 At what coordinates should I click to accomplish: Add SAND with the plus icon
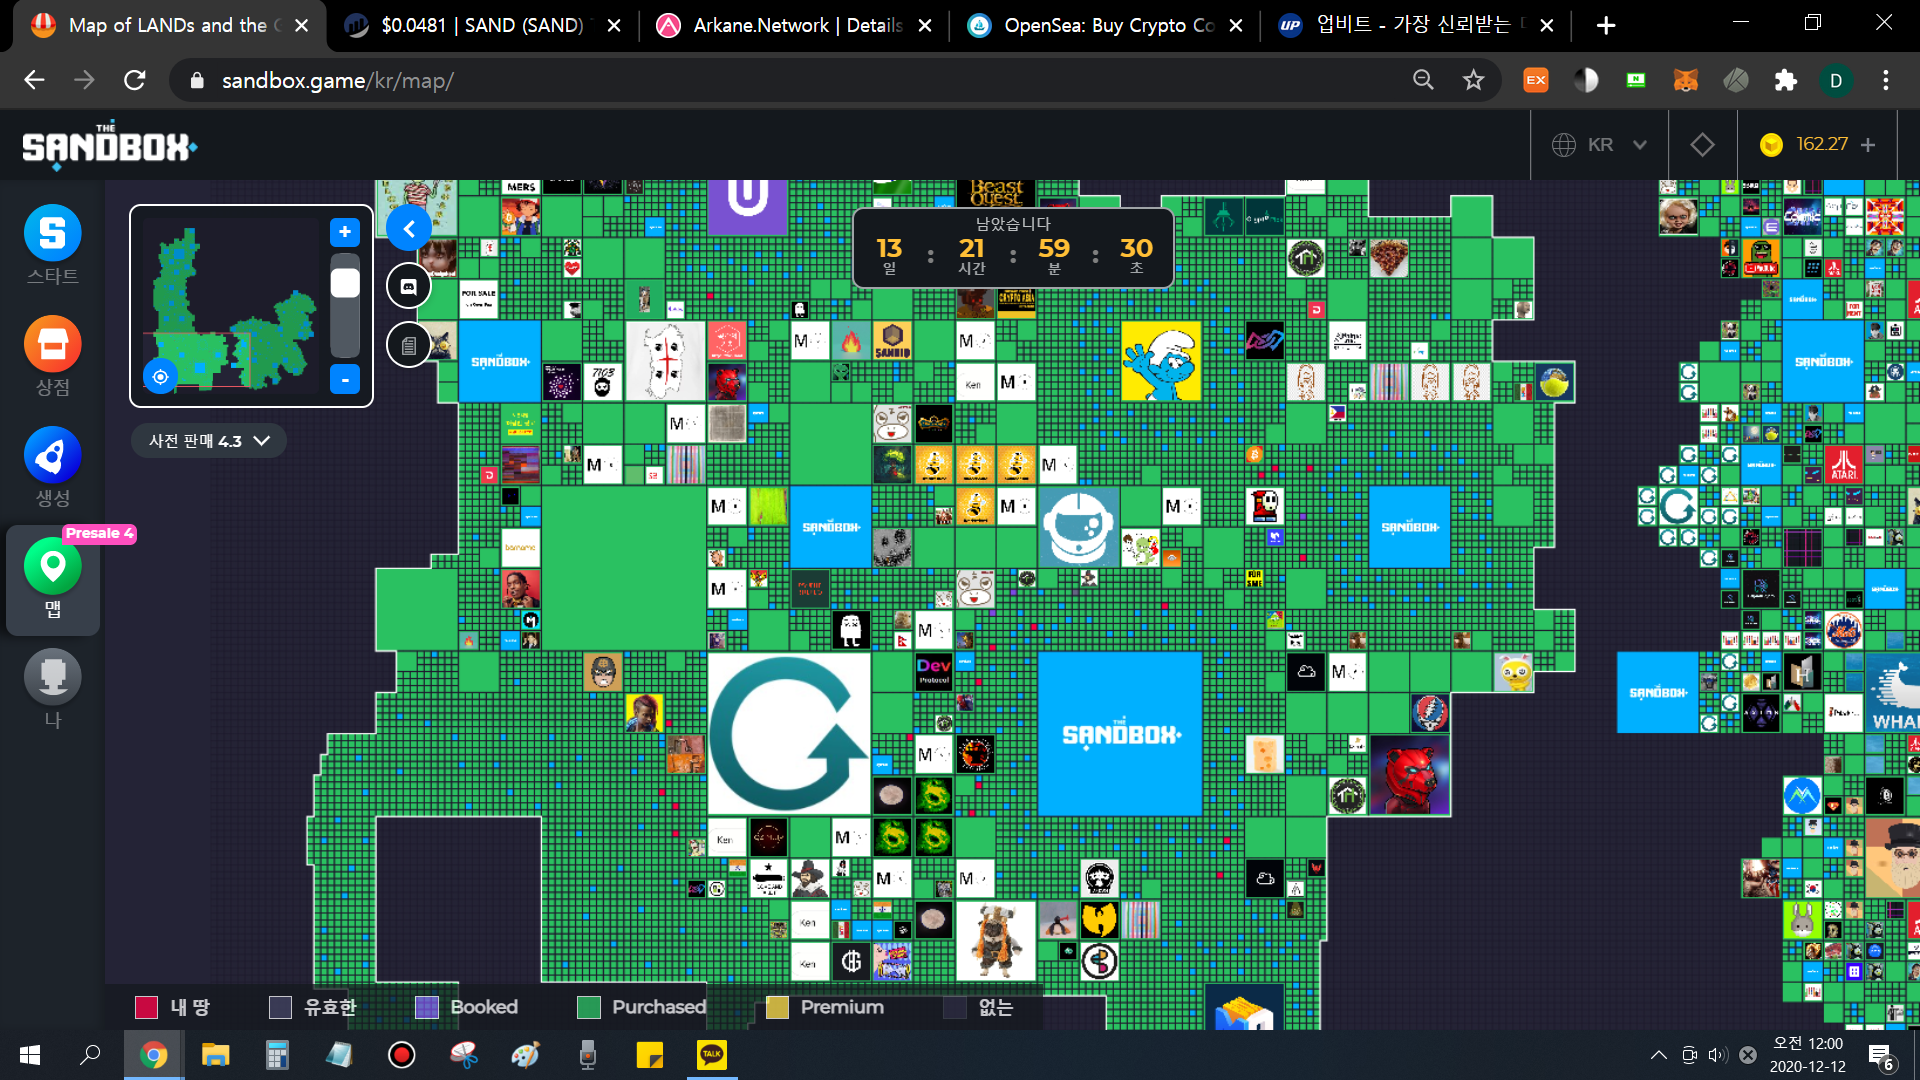point(1868,145)
